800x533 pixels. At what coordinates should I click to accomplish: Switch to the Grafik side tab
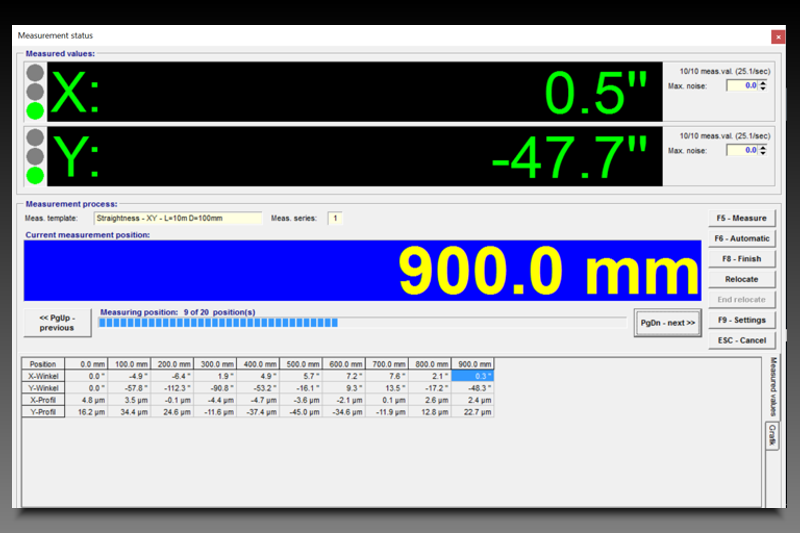(x=772, y=436)
